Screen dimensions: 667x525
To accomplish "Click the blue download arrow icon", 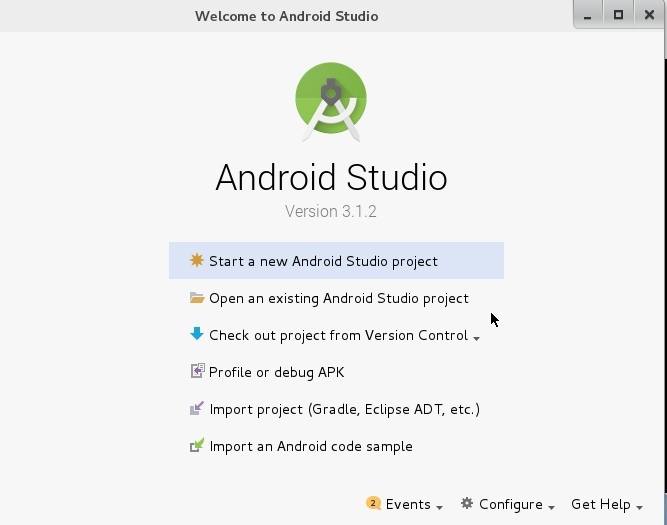I will coord(197,335).
